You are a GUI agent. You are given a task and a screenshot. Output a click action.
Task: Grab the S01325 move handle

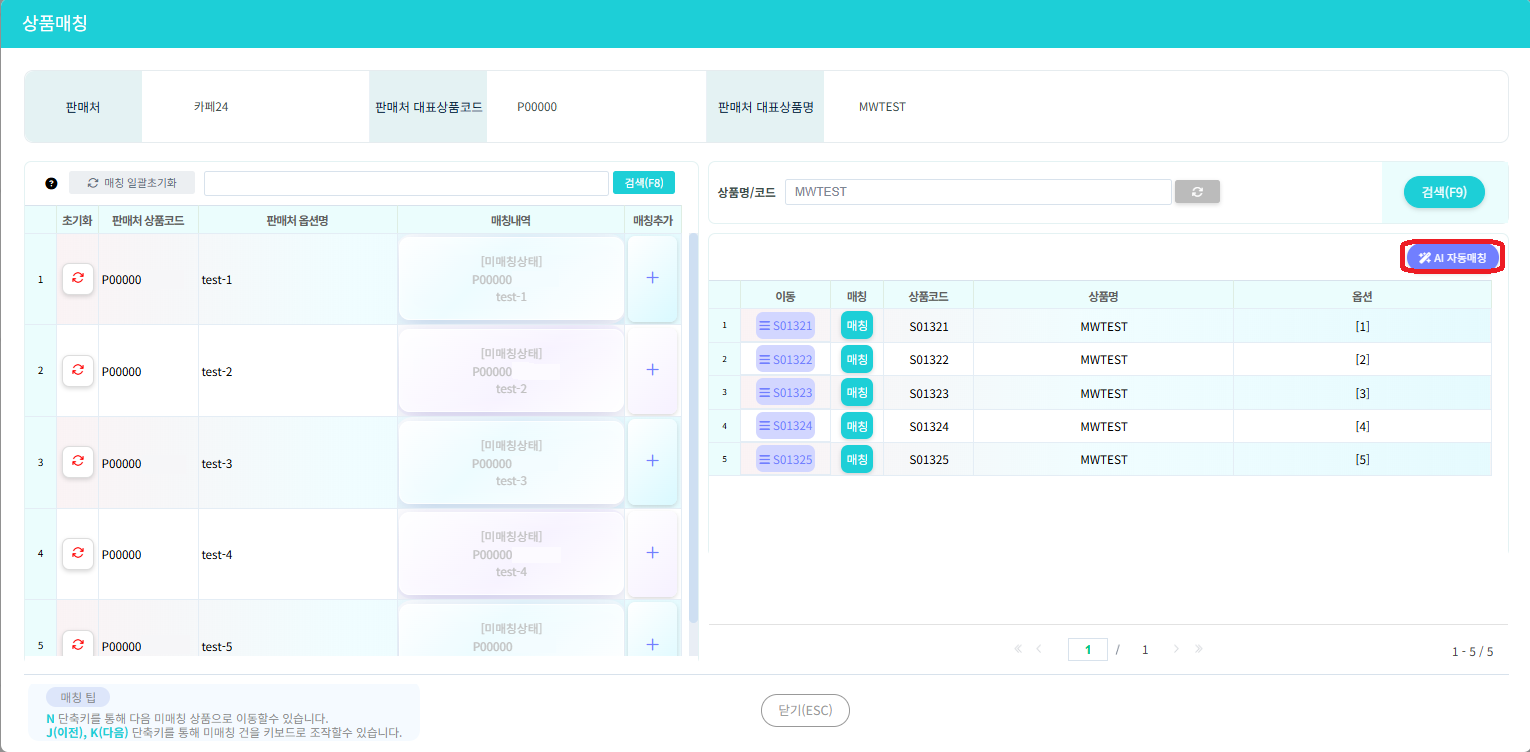[785, 460]
